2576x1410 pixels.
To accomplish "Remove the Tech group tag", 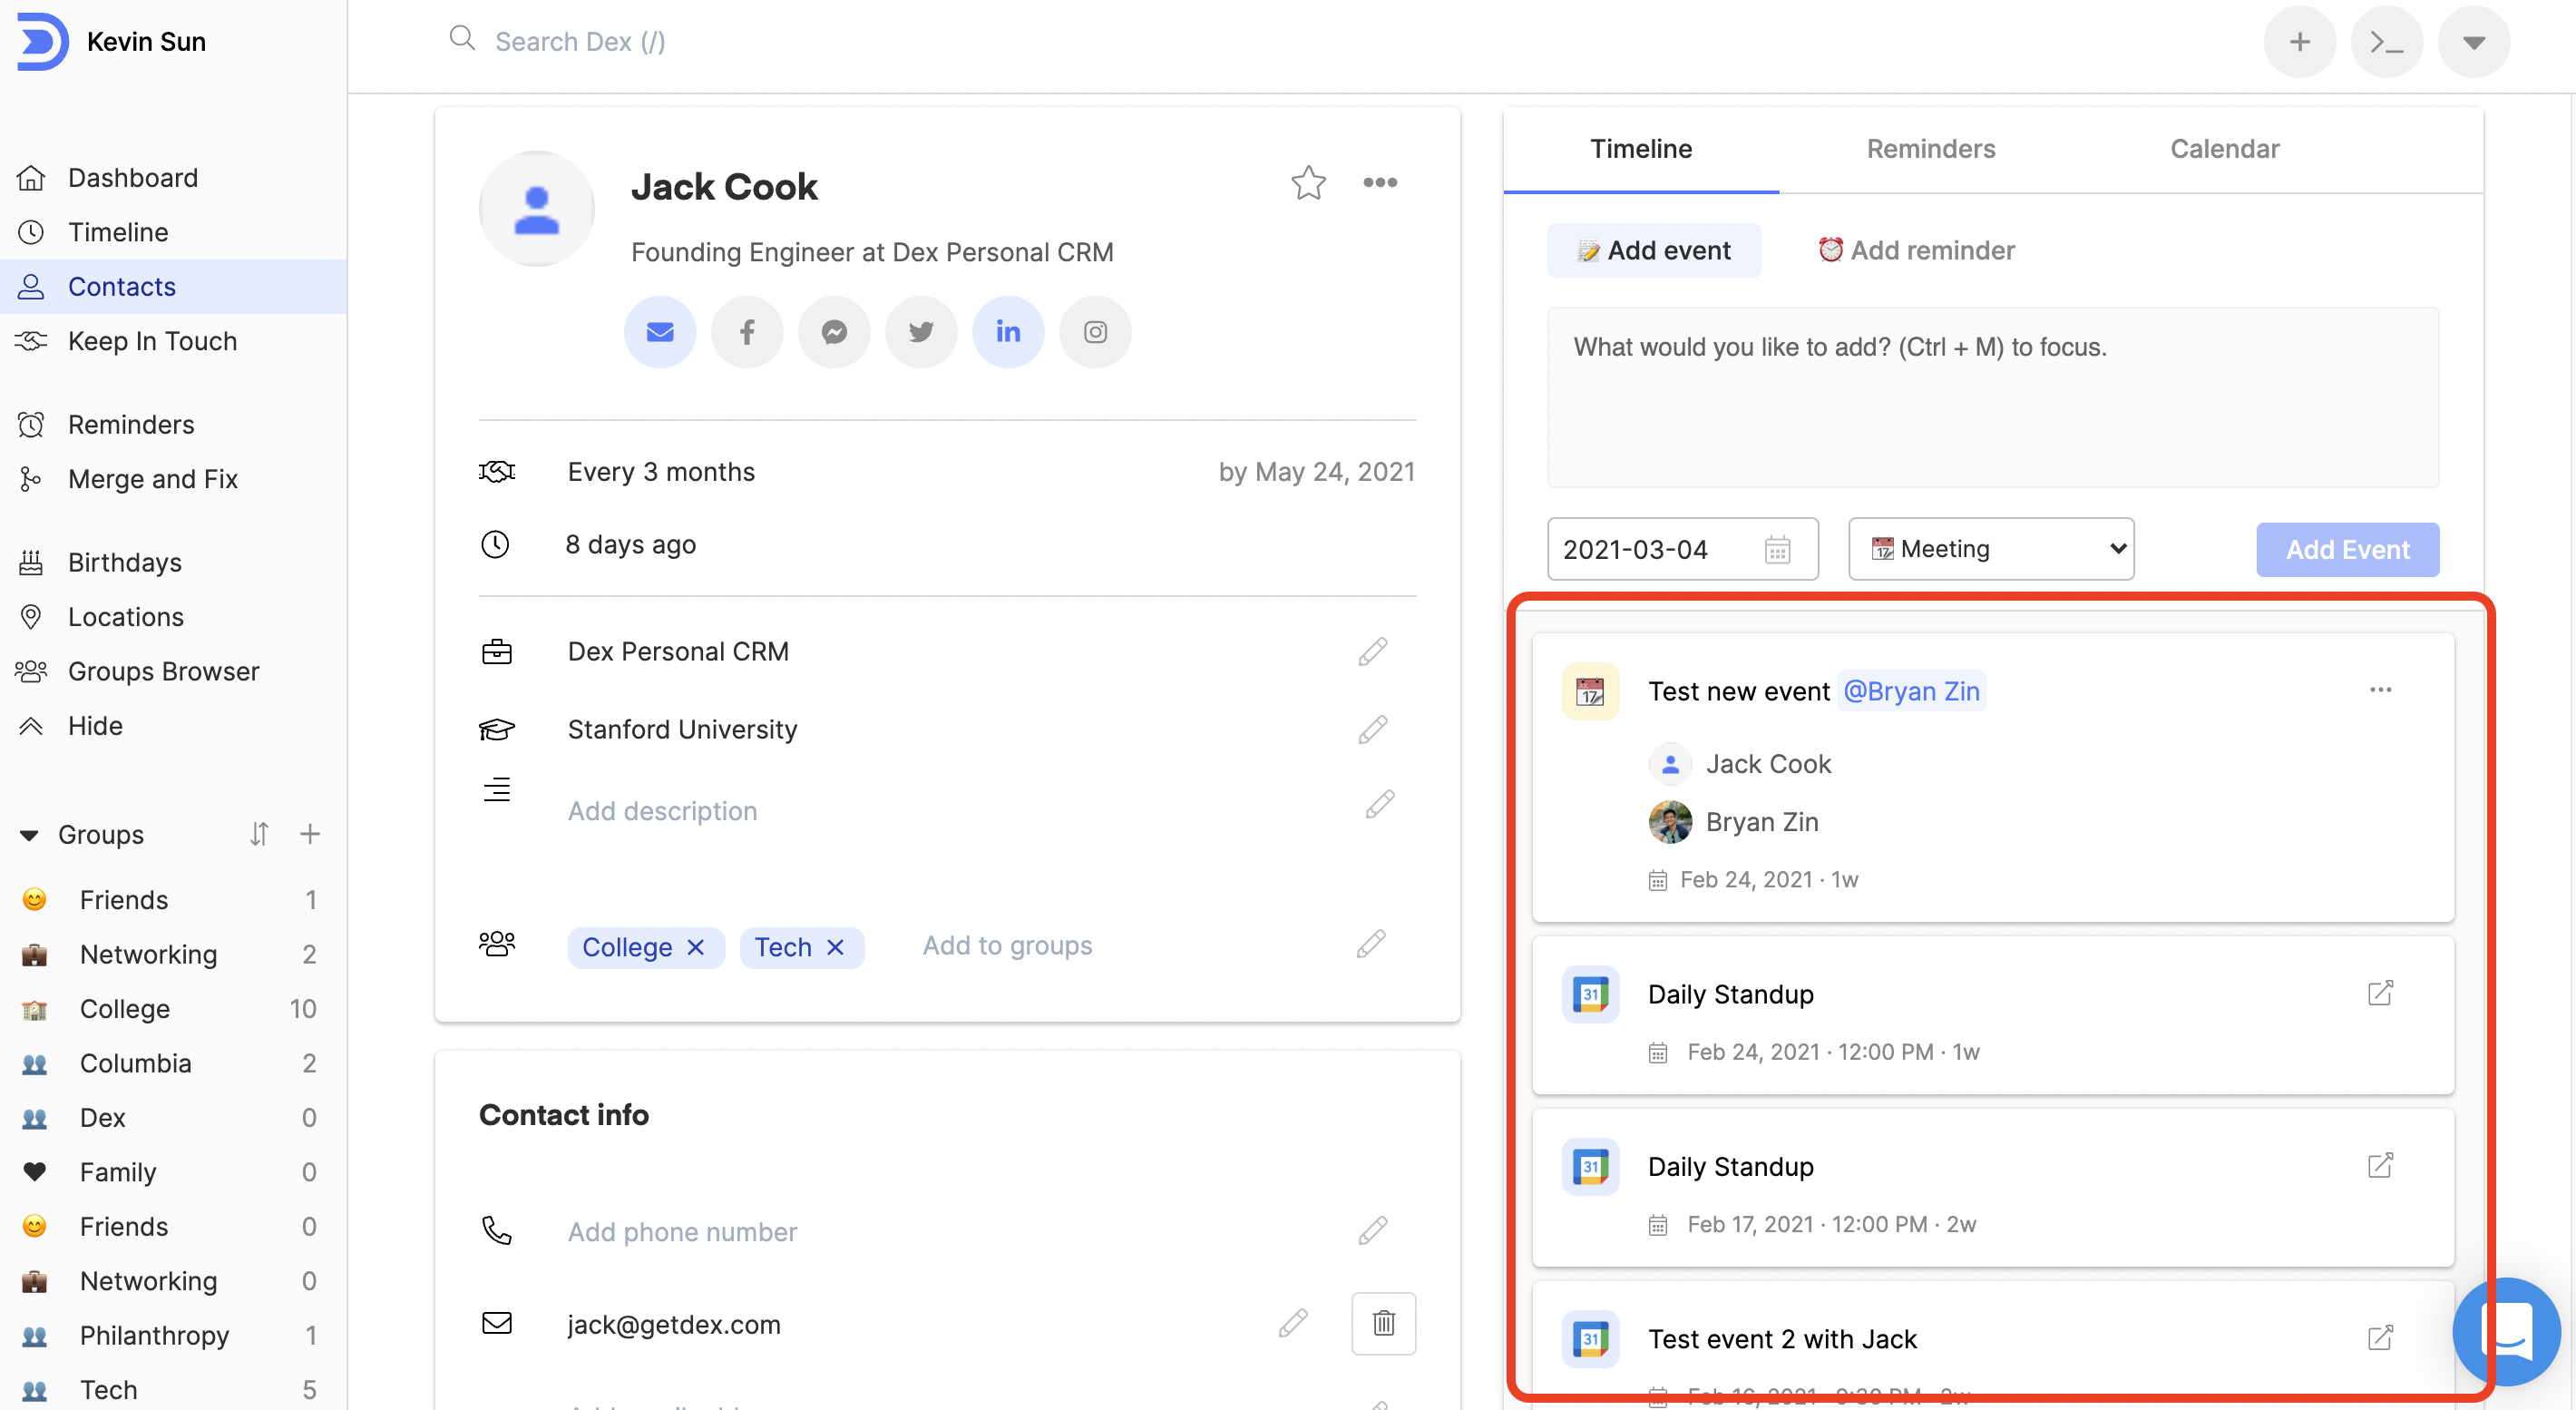I will point(836,947).
